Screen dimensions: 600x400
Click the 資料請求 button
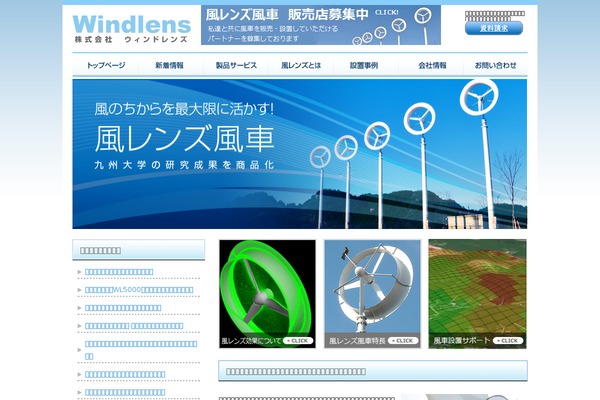[494, 28]
